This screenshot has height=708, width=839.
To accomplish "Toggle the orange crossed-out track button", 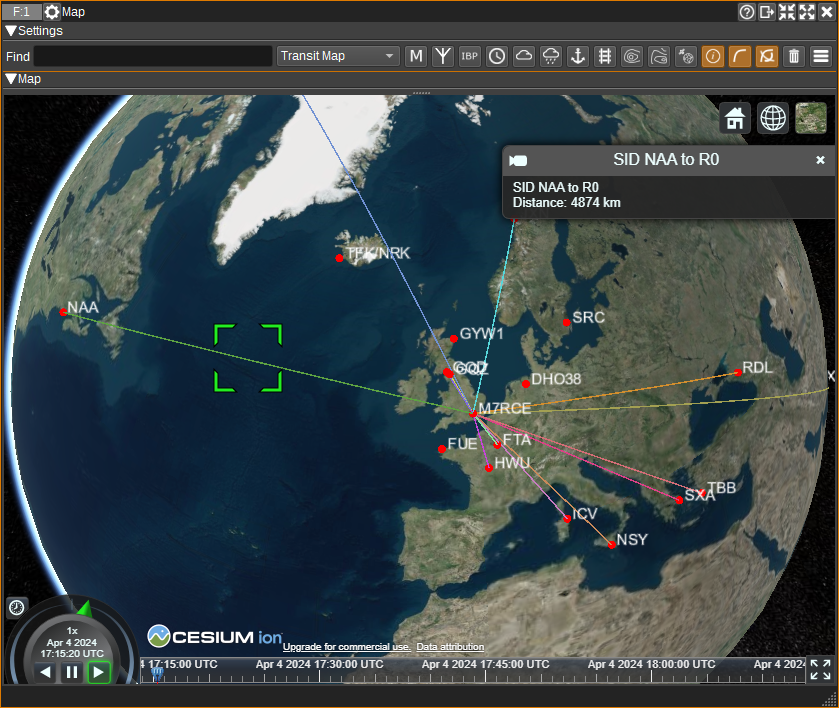I will 767,56.
